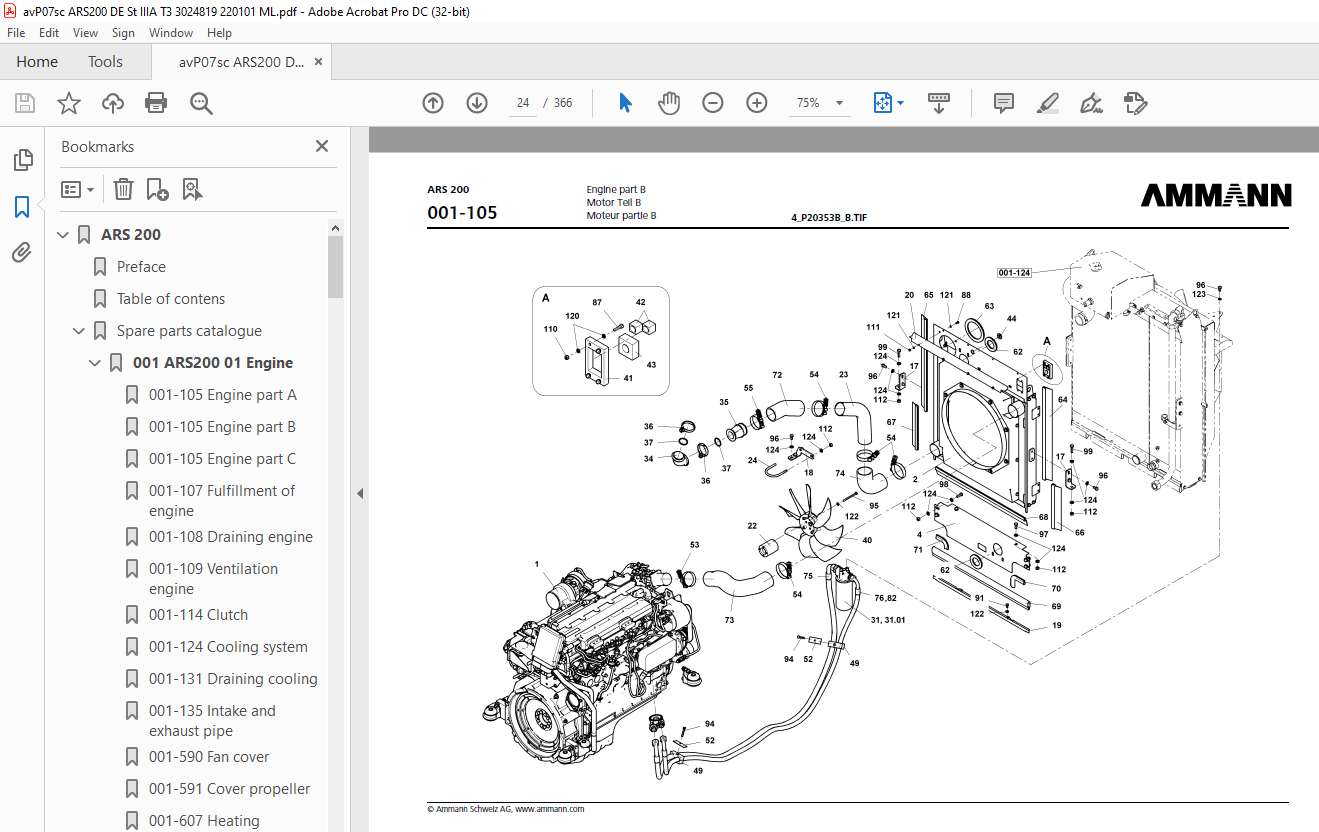Open the fit page options arrow
1319x832 pixels.
901,103
